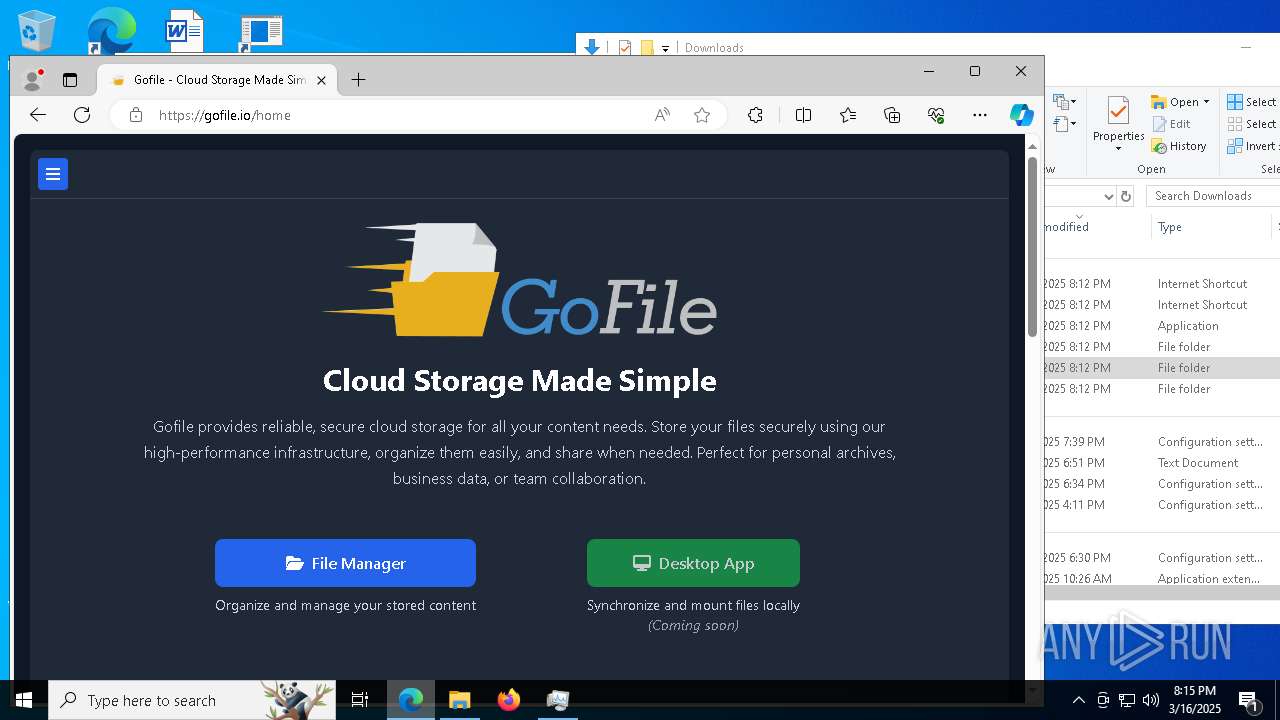The image size is (1280, 720).
Task: Click scroll-up arrow of Edge page
Action: [x=1032, y=146]
